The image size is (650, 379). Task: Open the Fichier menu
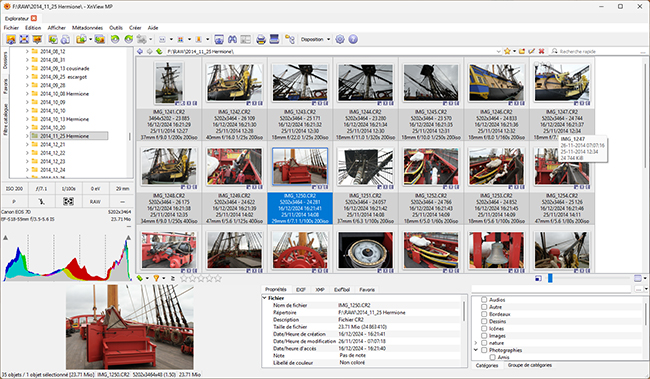pyautogui.click(x=11, y=28)
